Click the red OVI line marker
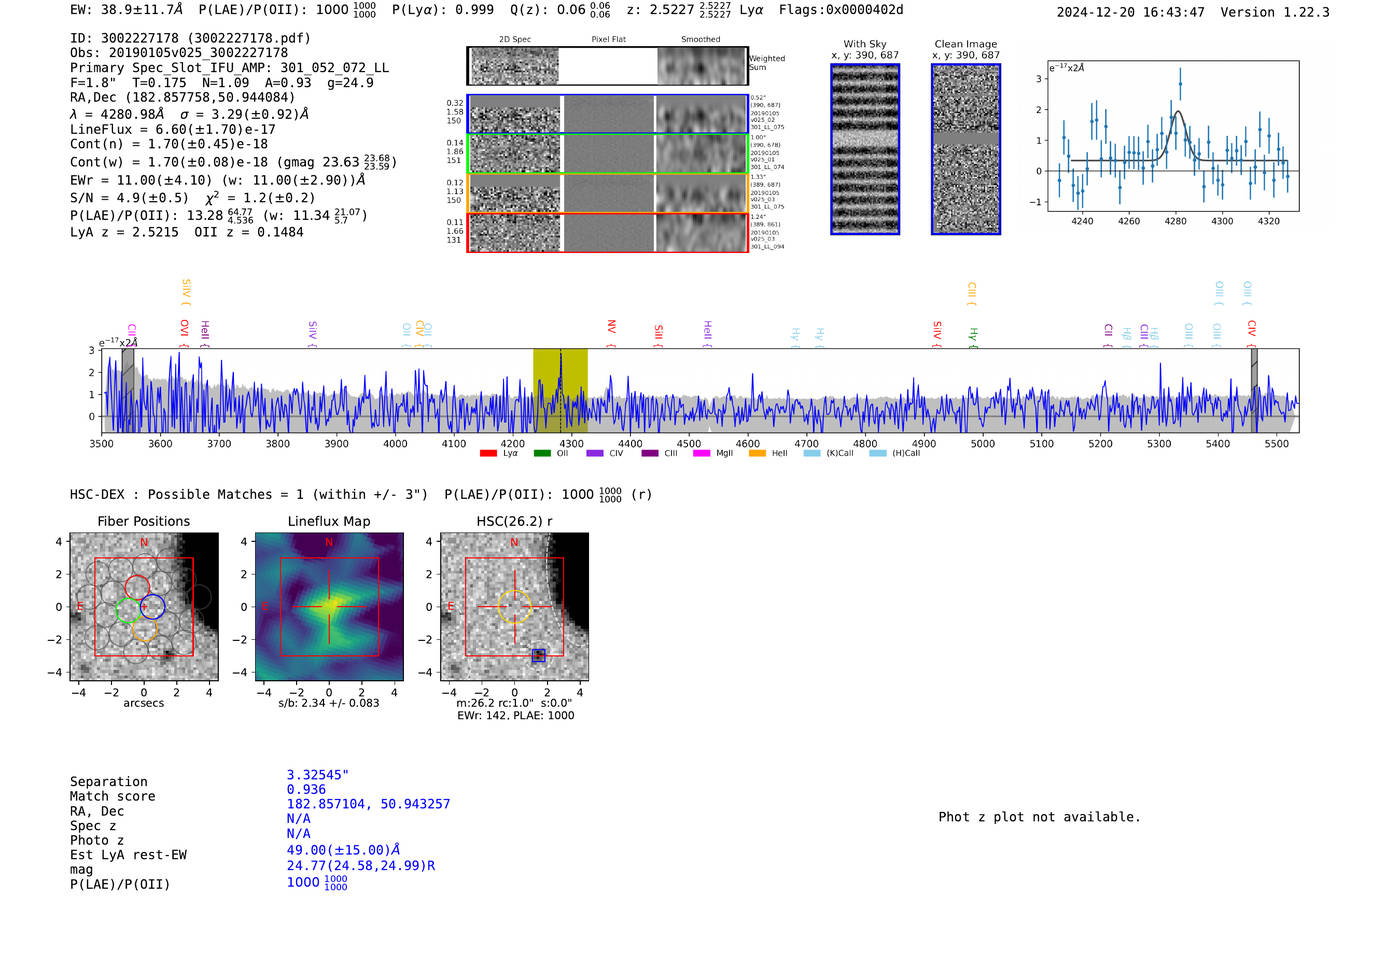The image size is (1400, 953). [x=184, y=334]
